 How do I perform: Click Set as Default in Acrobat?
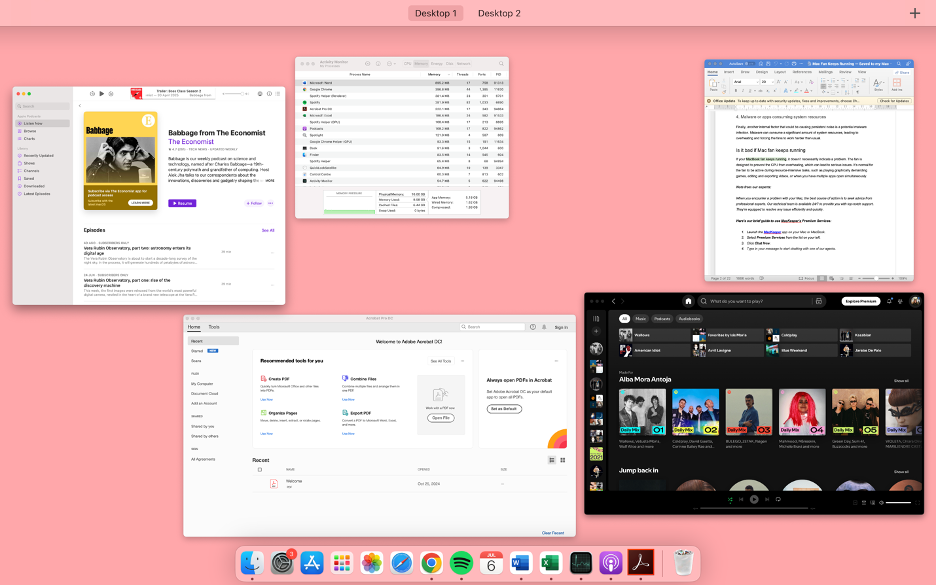(x=504, y=408)
